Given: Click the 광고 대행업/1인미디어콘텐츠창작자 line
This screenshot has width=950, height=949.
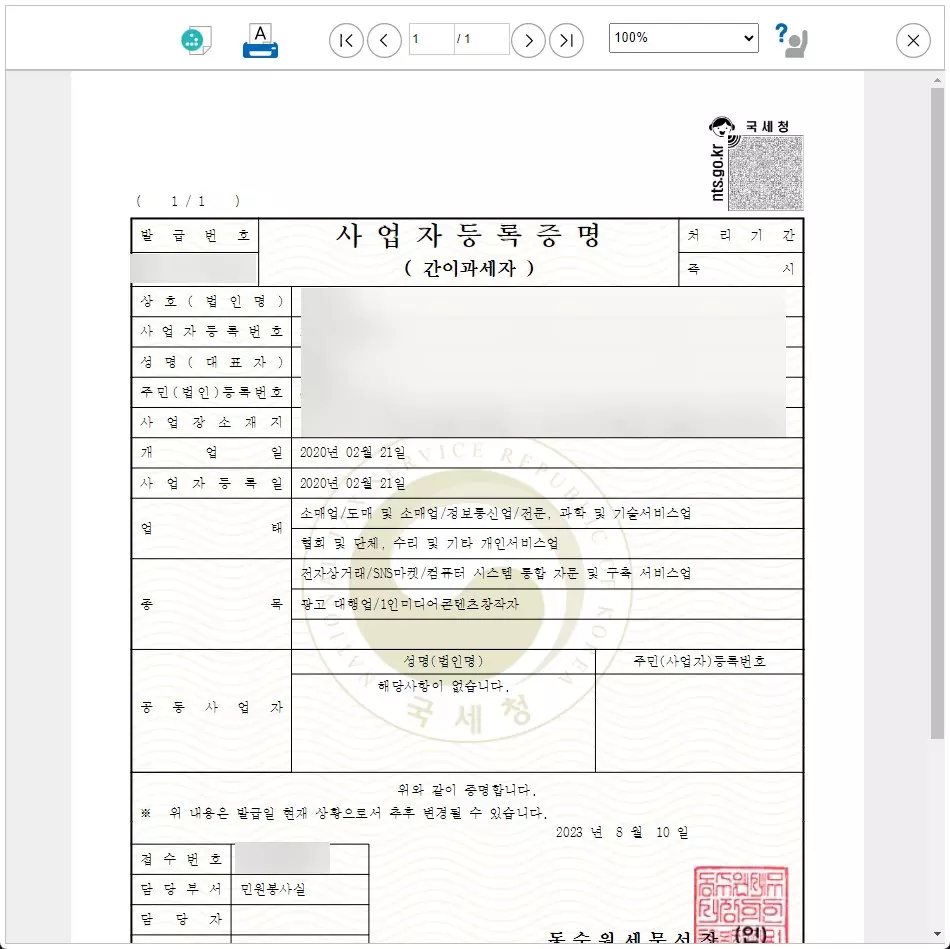Looking at the screenshot, I should pos(410,604).
